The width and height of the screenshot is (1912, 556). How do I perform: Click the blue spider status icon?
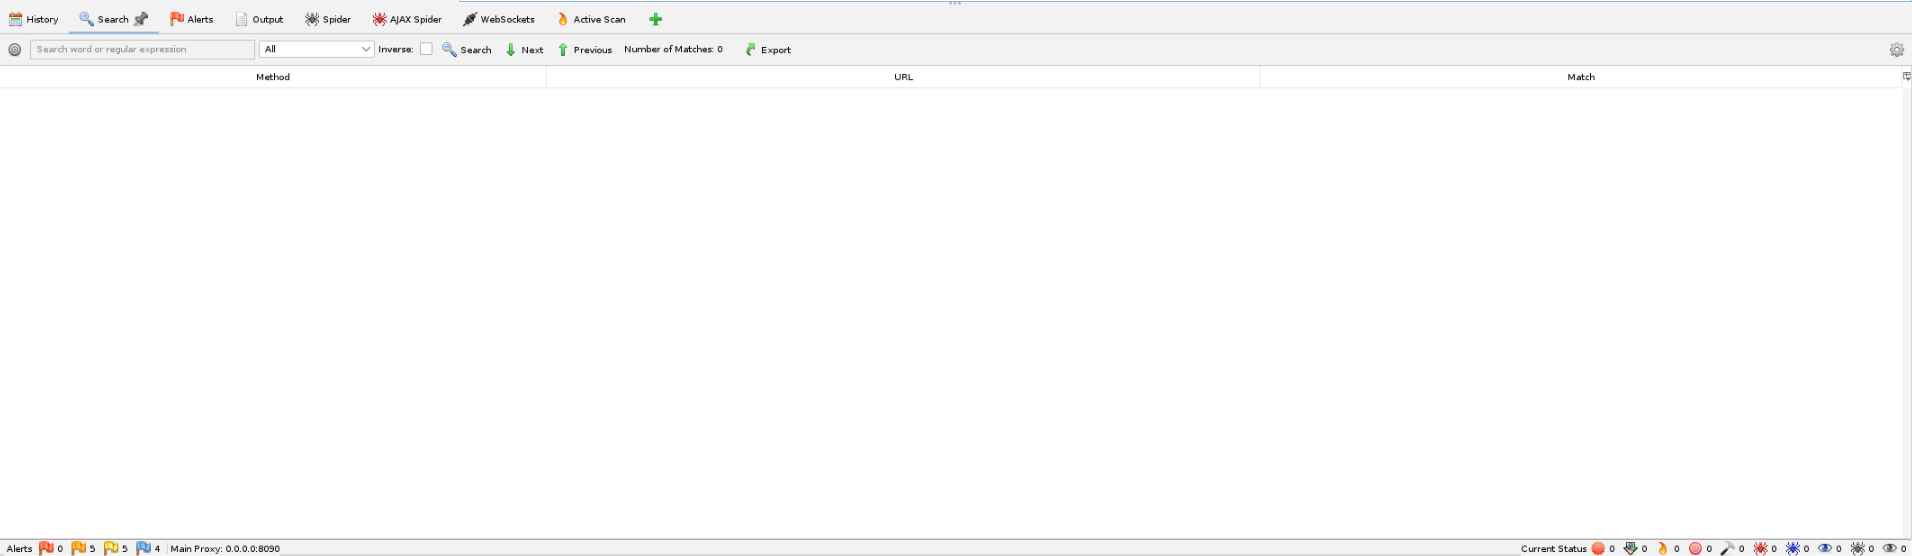click(x=1792, y=548)
